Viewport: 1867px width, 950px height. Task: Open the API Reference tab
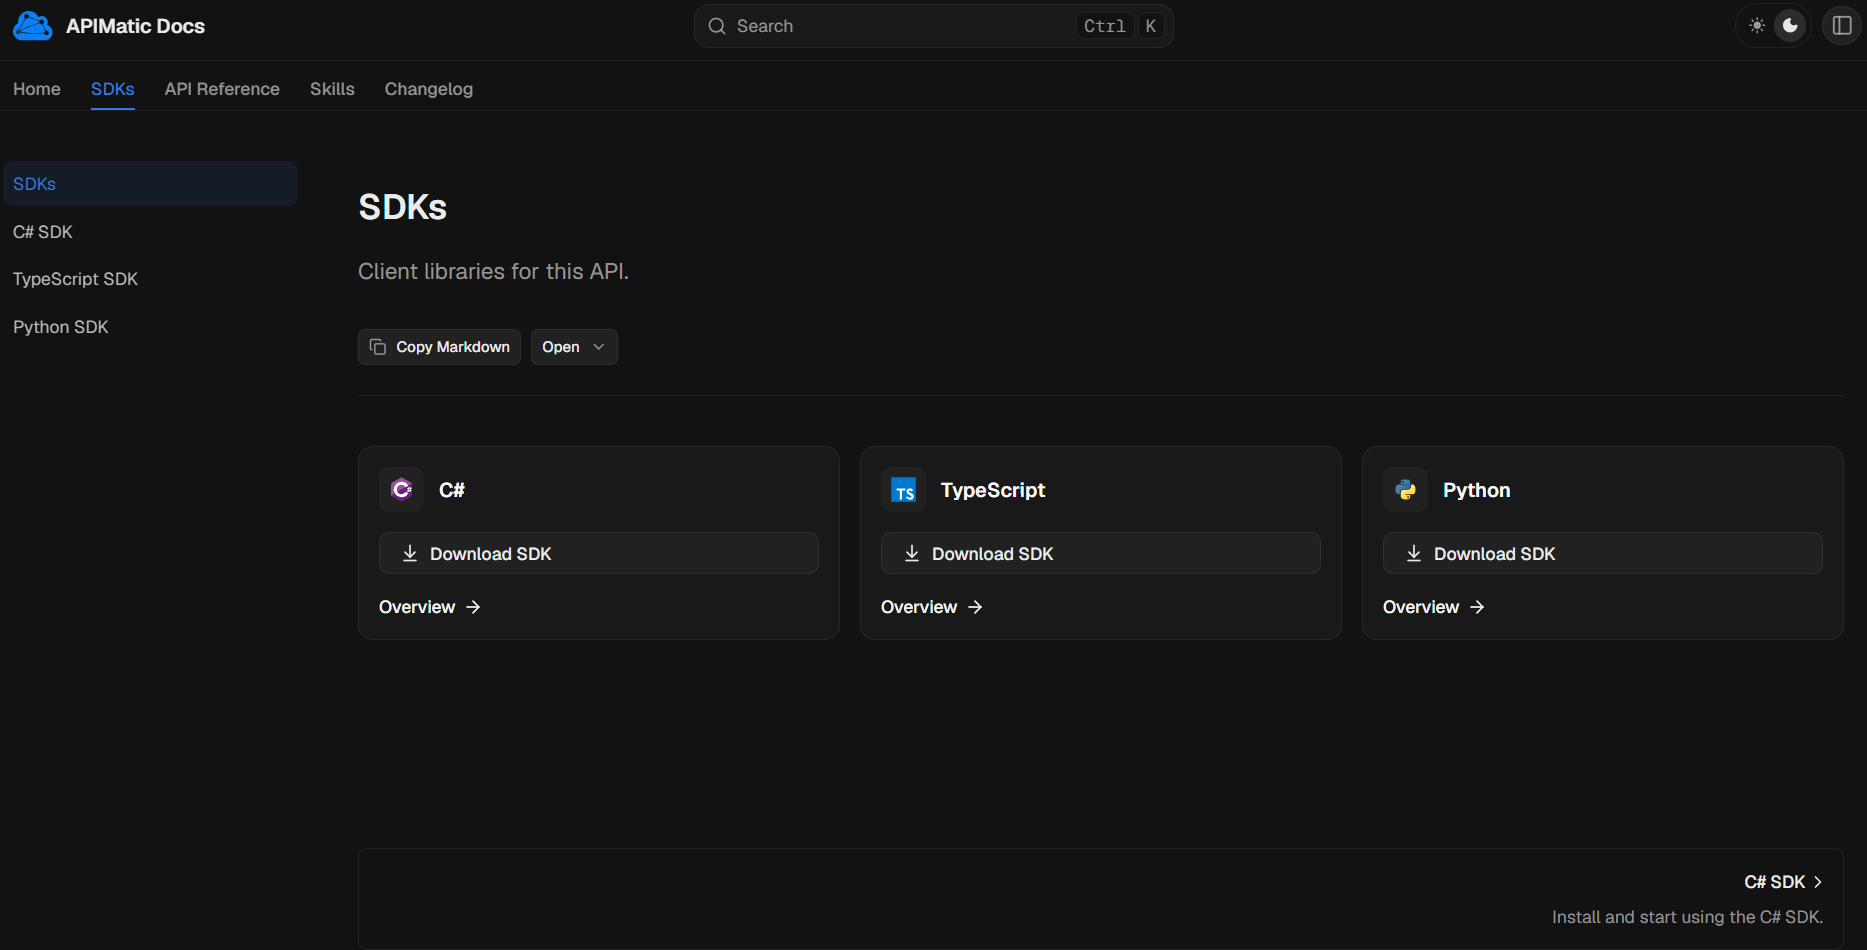coord(222,89)
